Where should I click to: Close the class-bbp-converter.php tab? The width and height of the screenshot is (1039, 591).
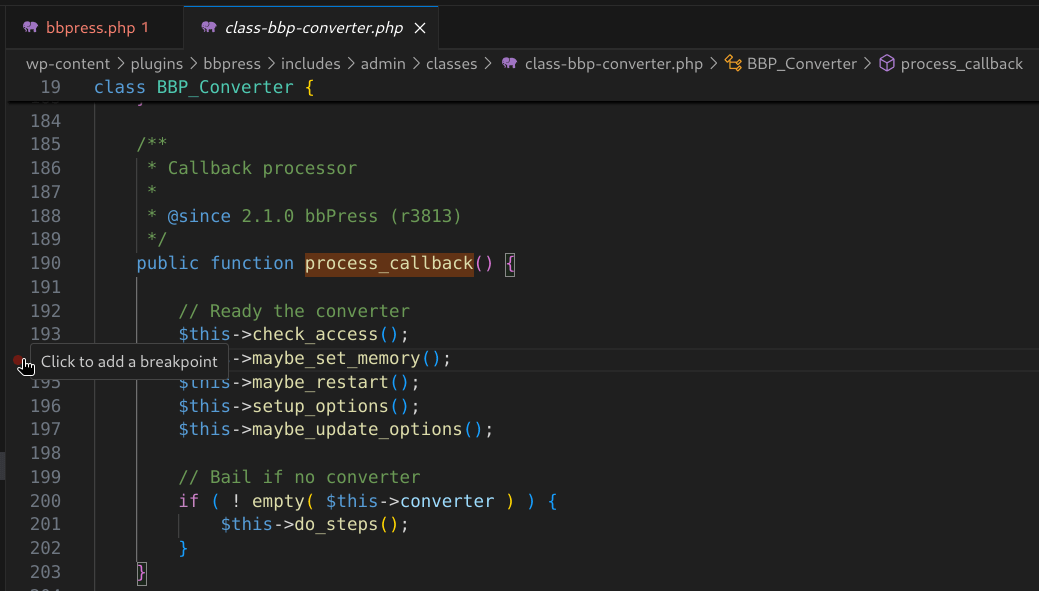point(422,28)
